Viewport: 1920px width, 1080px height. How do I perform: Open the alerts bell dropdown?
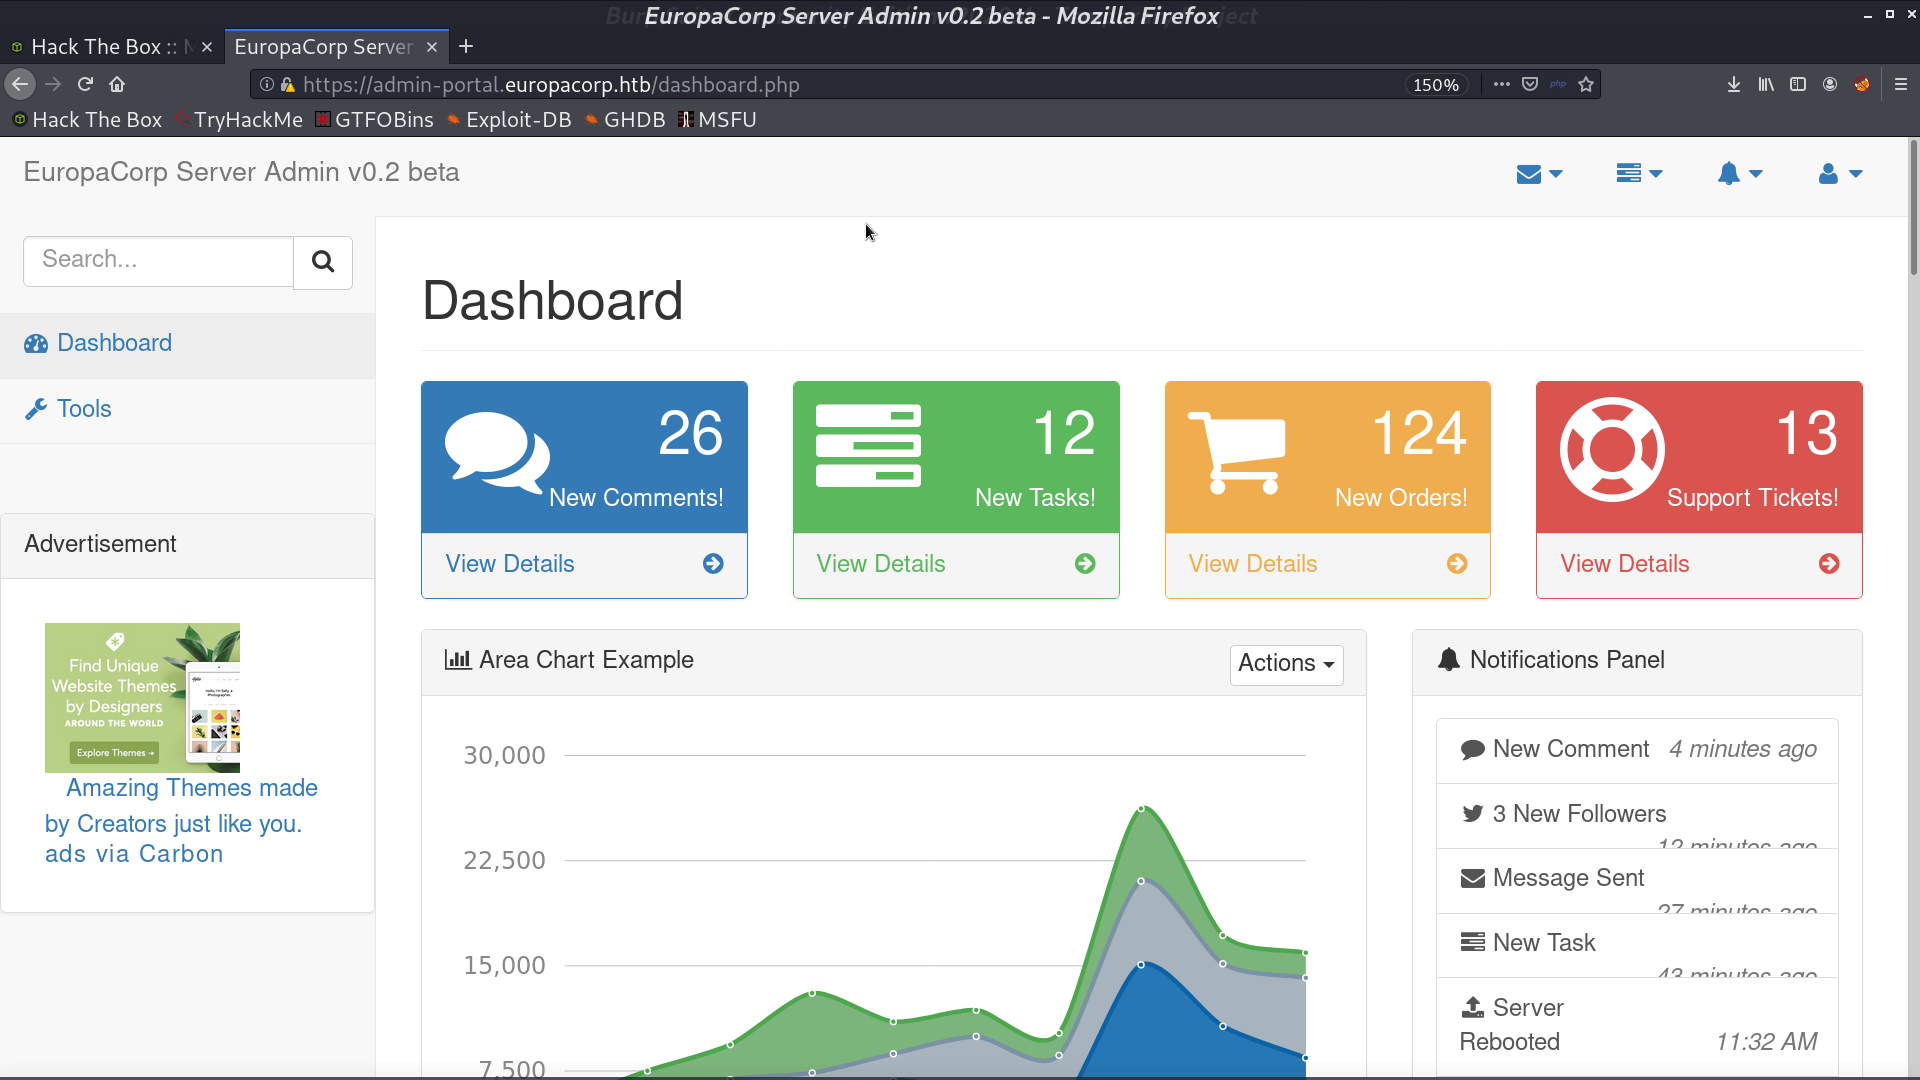point(1739,174)
